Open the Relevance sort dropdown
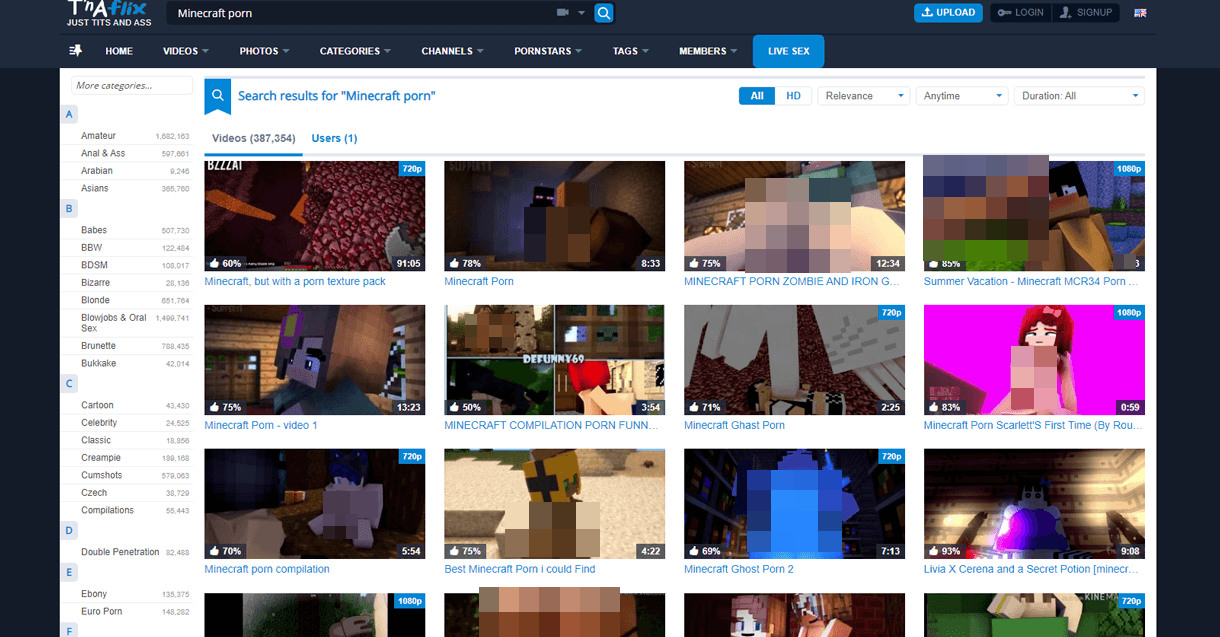This screenshot has width=1220, height=637. [863, 96]
